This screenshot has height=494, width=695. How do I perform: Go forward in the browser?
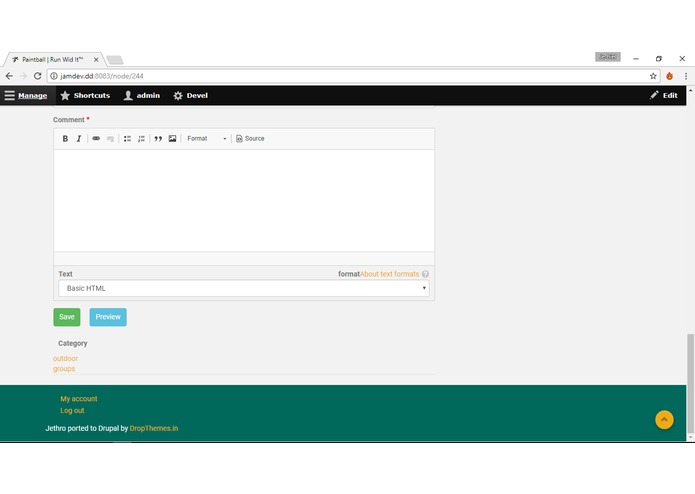click(x=23, y=76)
